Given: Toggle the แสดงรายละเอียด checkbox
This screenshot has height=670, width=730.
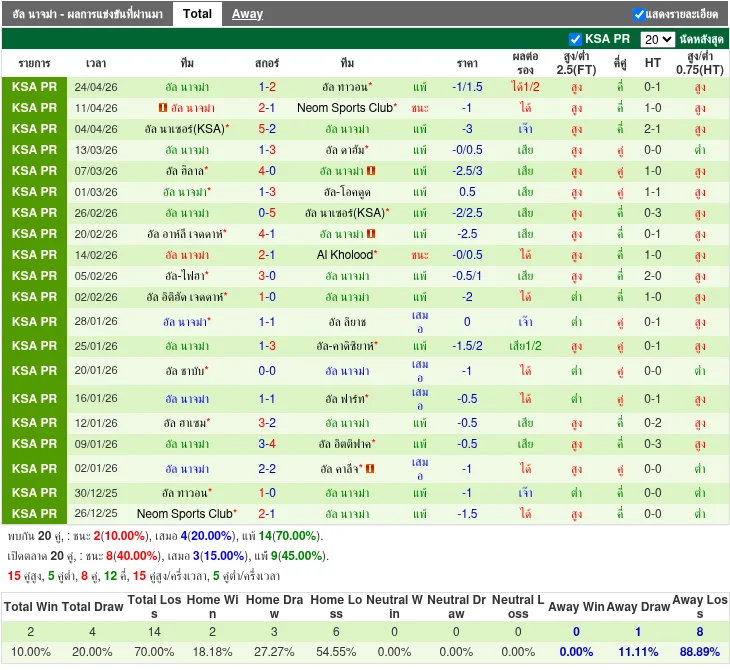Looking at the screenshot, I should [x=639, y=14].
